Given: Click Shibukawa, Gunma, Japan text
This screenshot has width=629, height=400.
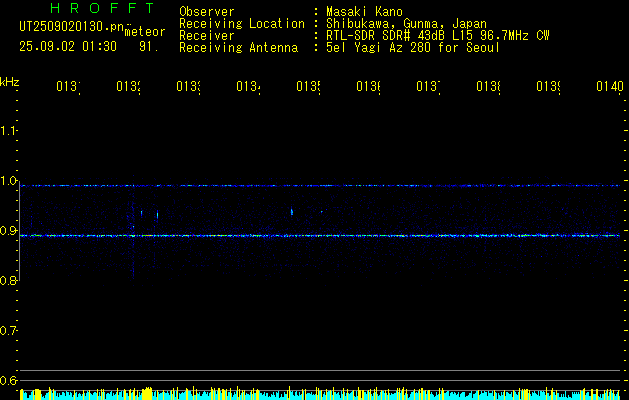Looking at the screenshot, I should [406, 24].
